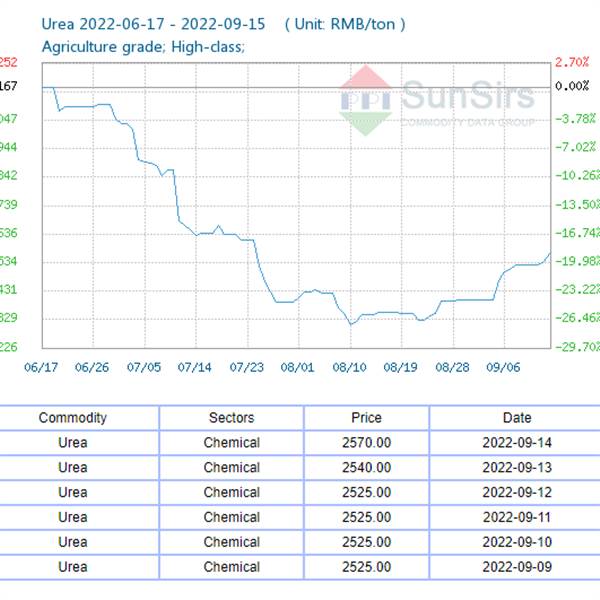Click the -10.26% percentage axis label

[577, 175]
